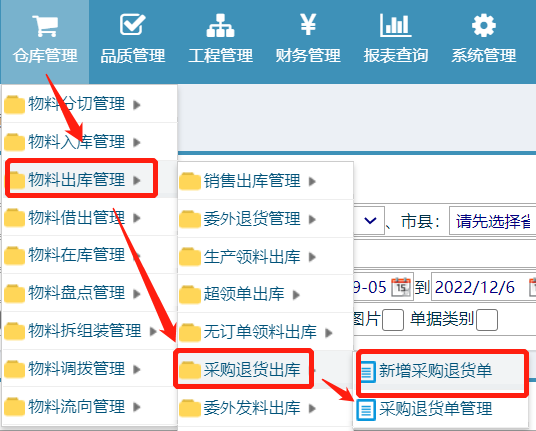
Task: Open 仓库管理 shopping cart icon
Action: (45, 25)
